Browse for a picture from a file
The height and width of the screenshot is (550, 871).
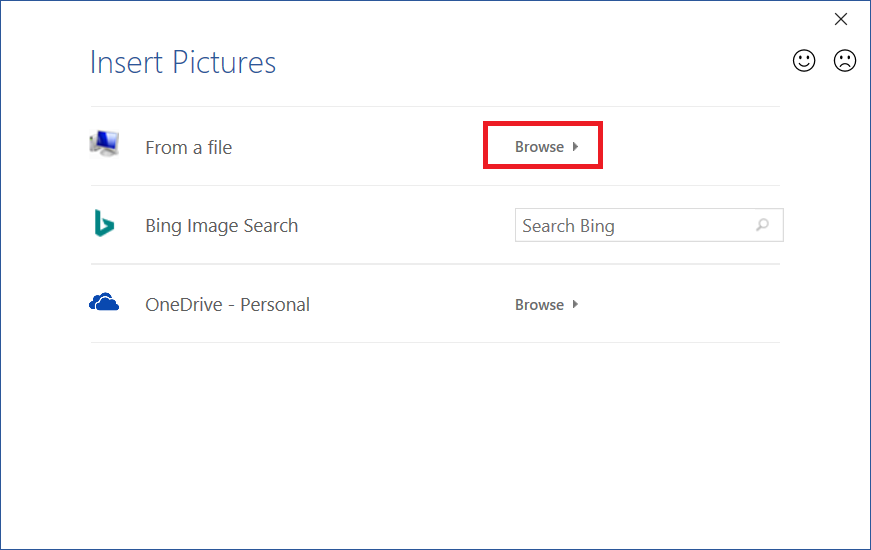(540, 147)
